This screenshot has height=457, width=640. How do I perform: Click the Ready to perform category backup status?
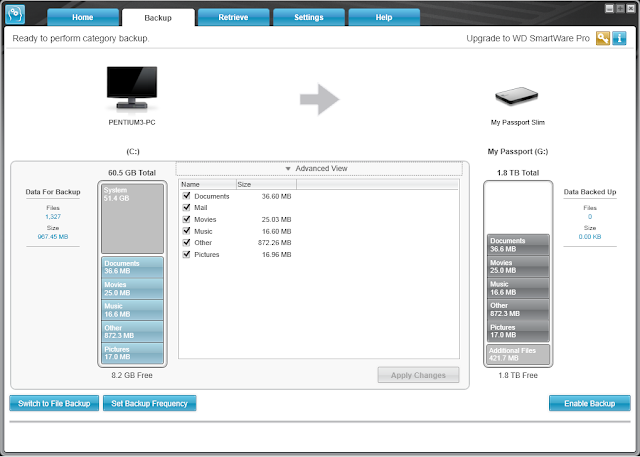[x=81, y=38]
